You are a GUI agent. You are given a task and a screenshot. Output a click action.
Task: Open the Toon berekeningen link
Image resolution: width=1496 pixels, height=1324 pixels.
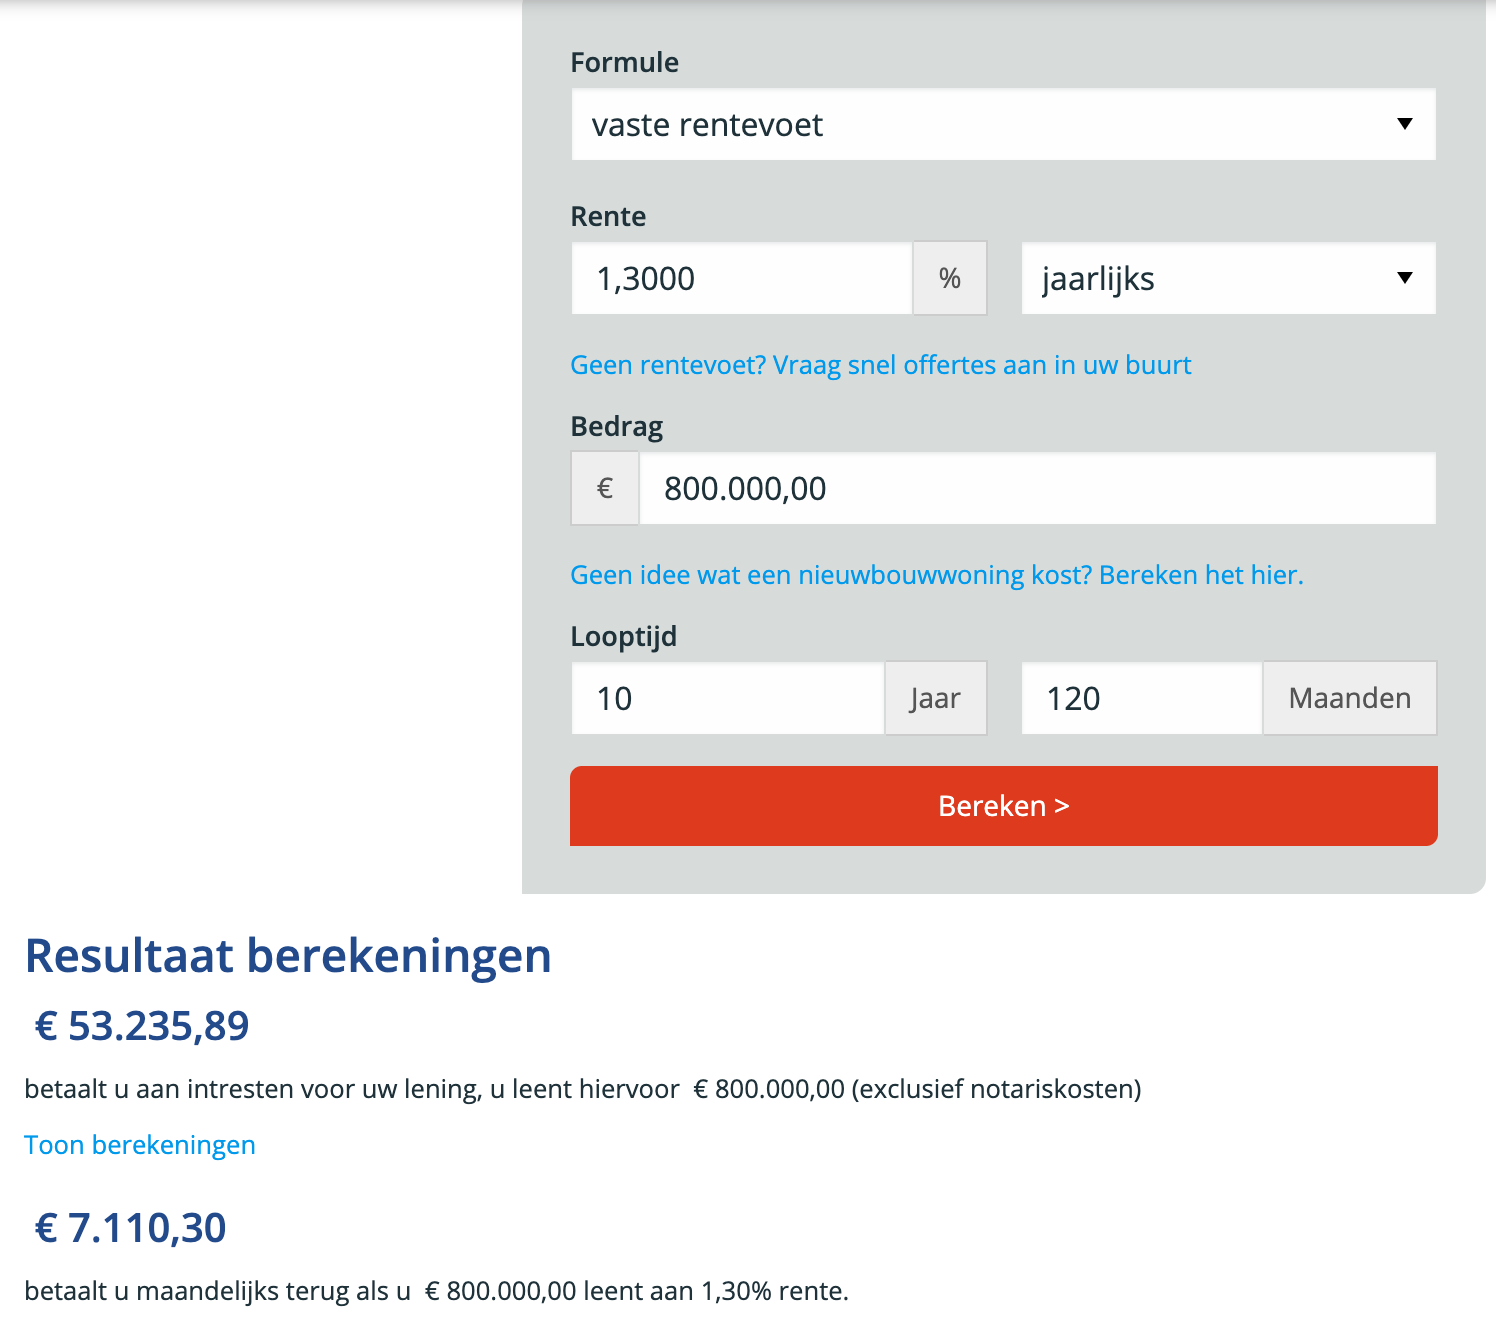click(140, 1145)
